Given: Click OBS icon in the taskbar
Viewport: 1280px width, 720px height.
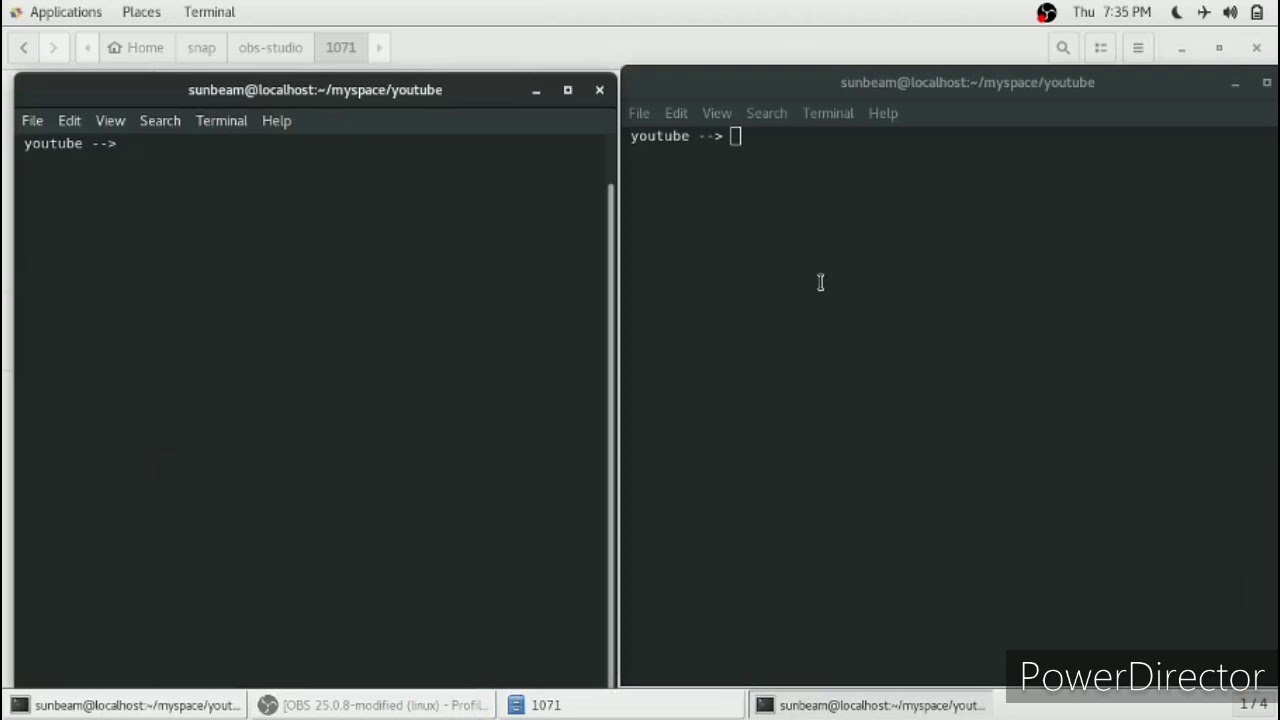Looking at the screenshot, I should point(268,705).
